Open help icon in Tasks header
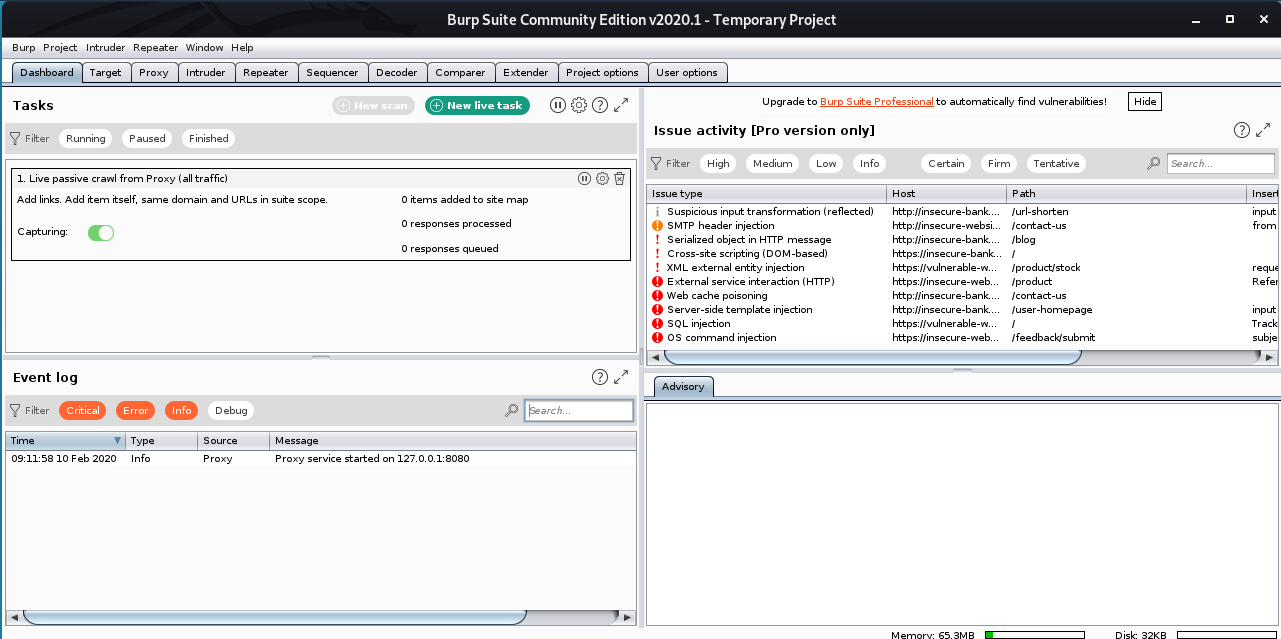The width and height of the screenshot is (1281, 639). 600,105
